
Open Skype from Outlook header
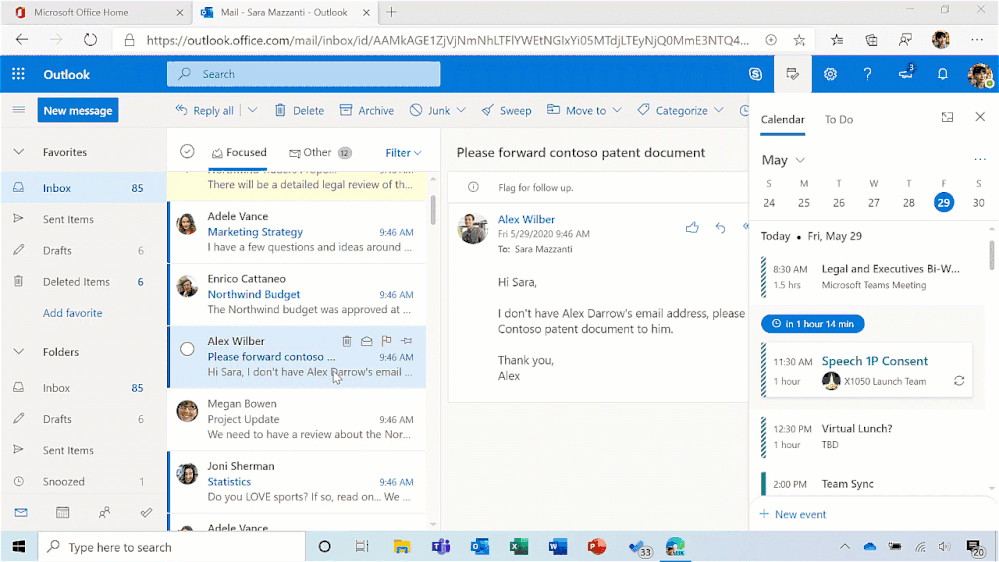pos(755,74)
